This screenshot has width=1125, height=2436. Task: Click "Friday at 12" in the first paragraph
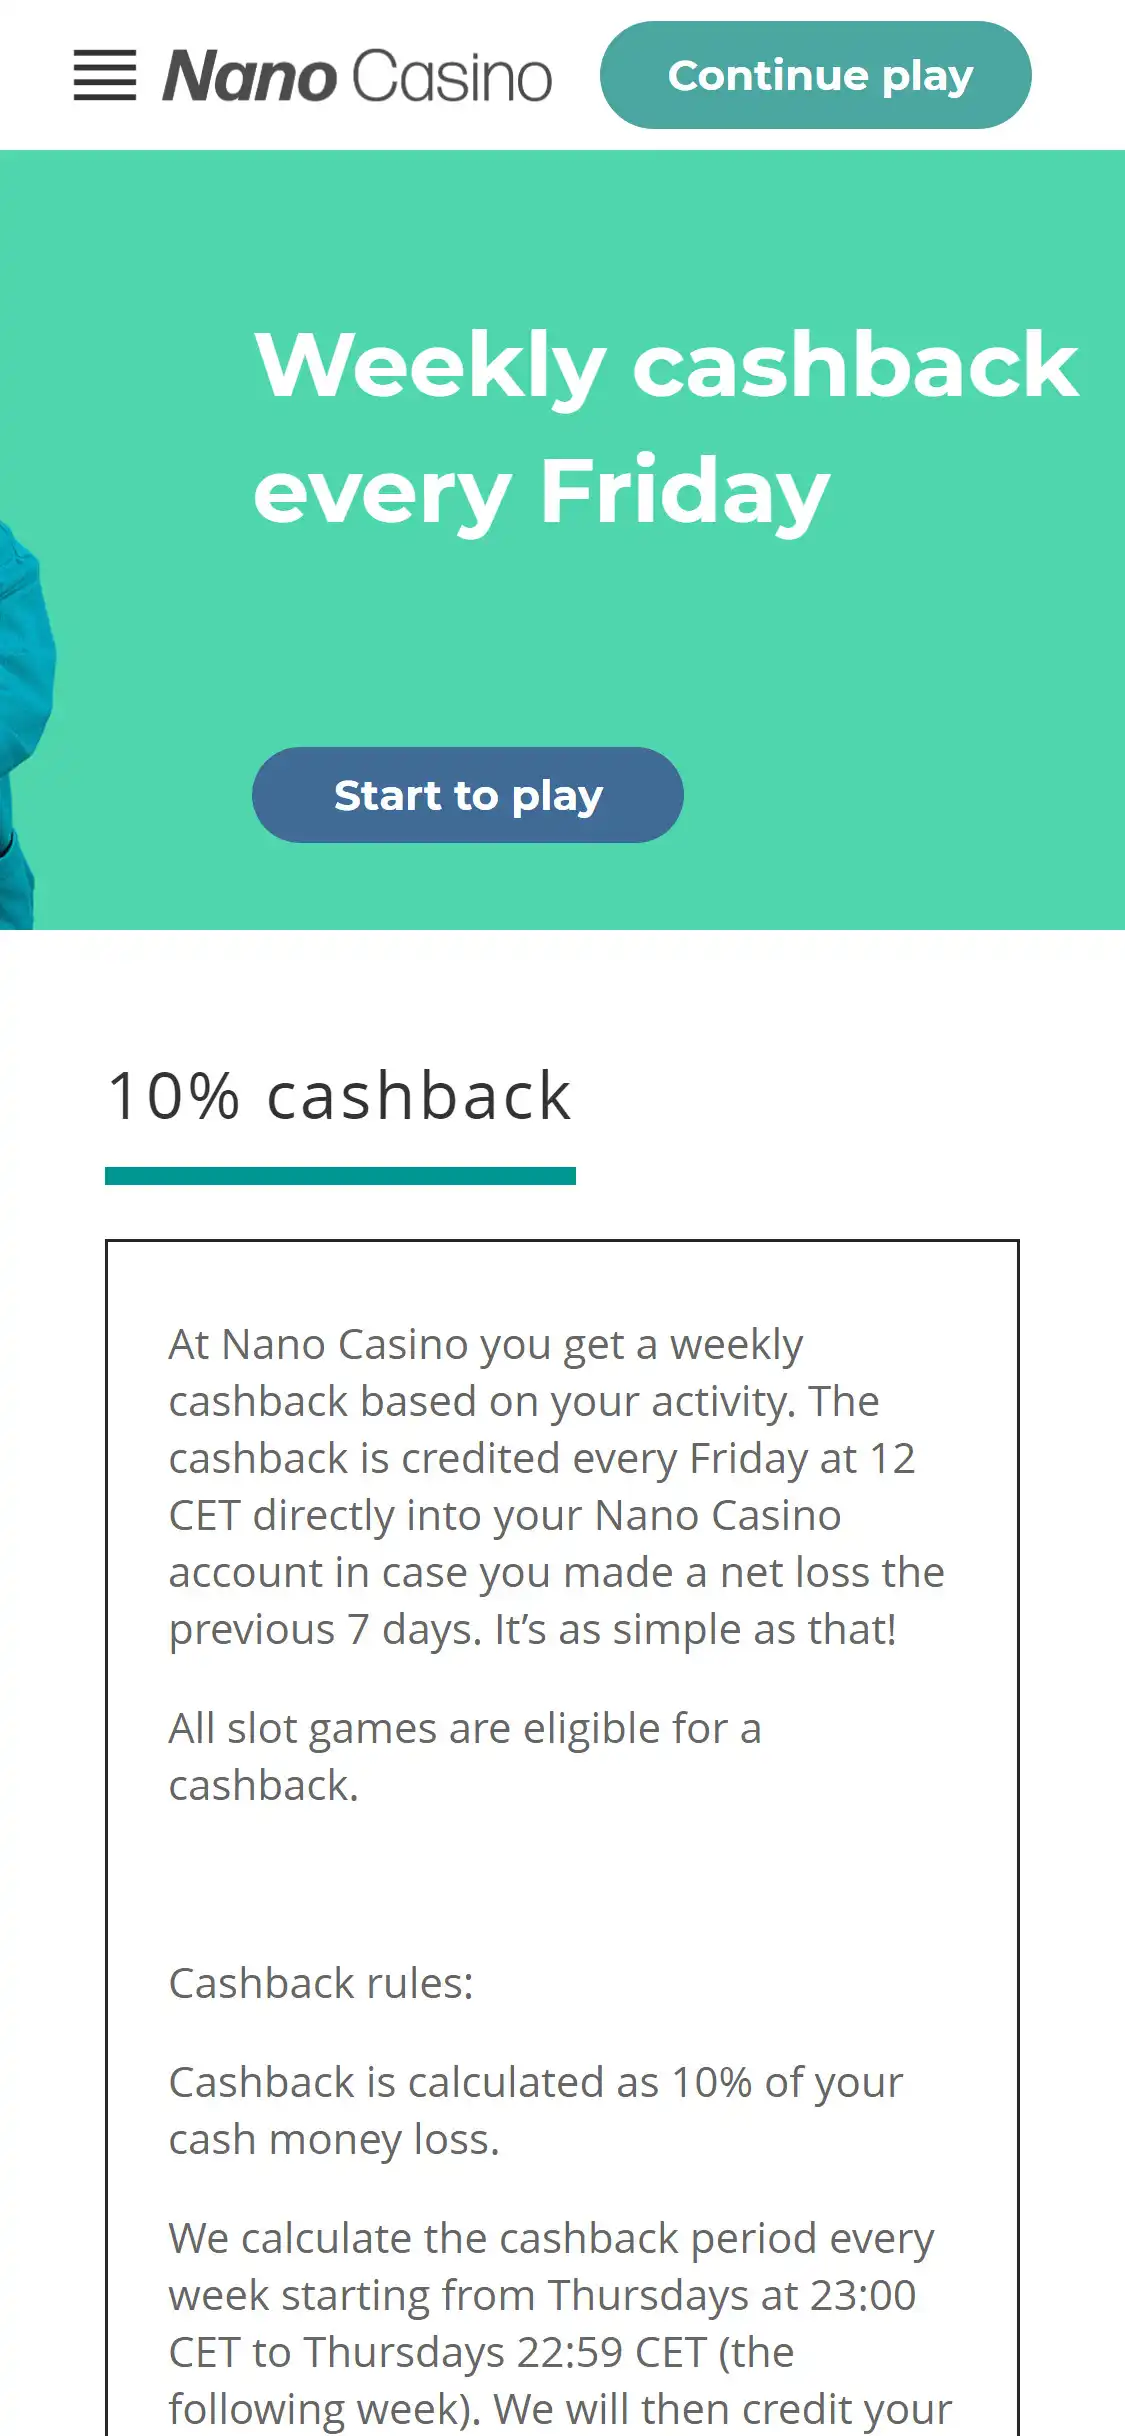pos(802,1459)
